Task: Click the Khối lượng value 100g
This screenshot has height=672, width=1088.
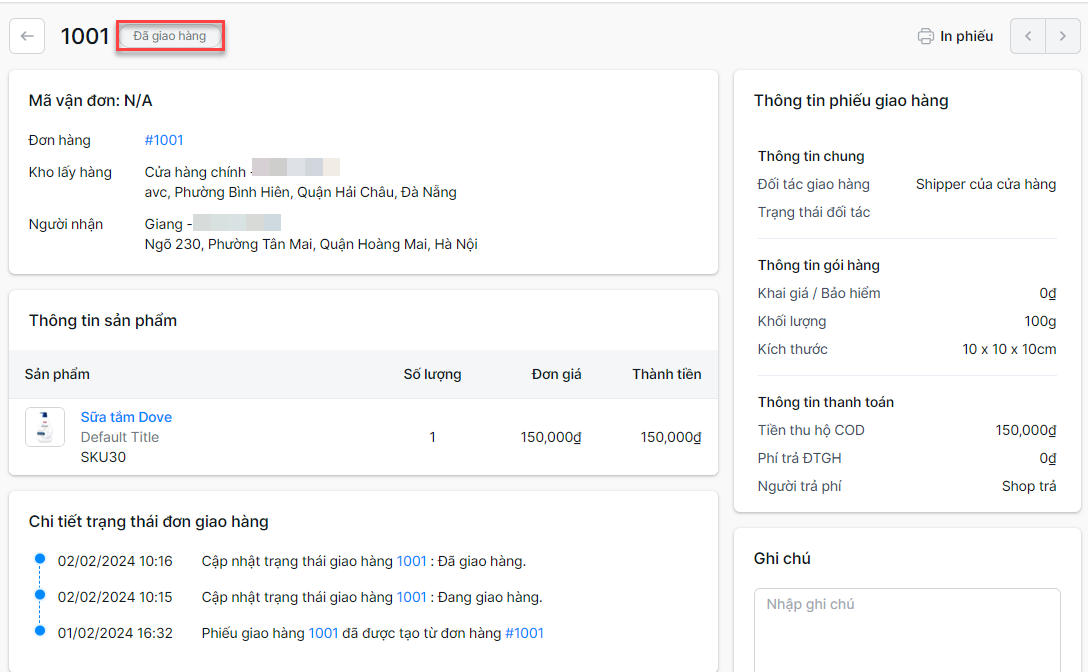Action: (1040, 321)
